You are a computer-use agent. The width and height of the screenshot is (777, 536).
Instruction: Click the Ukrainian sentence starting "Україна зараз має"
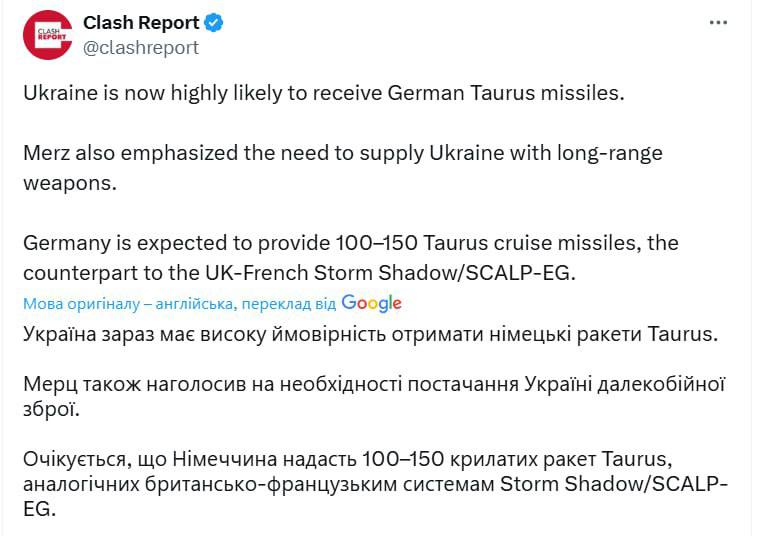(368, 334)
